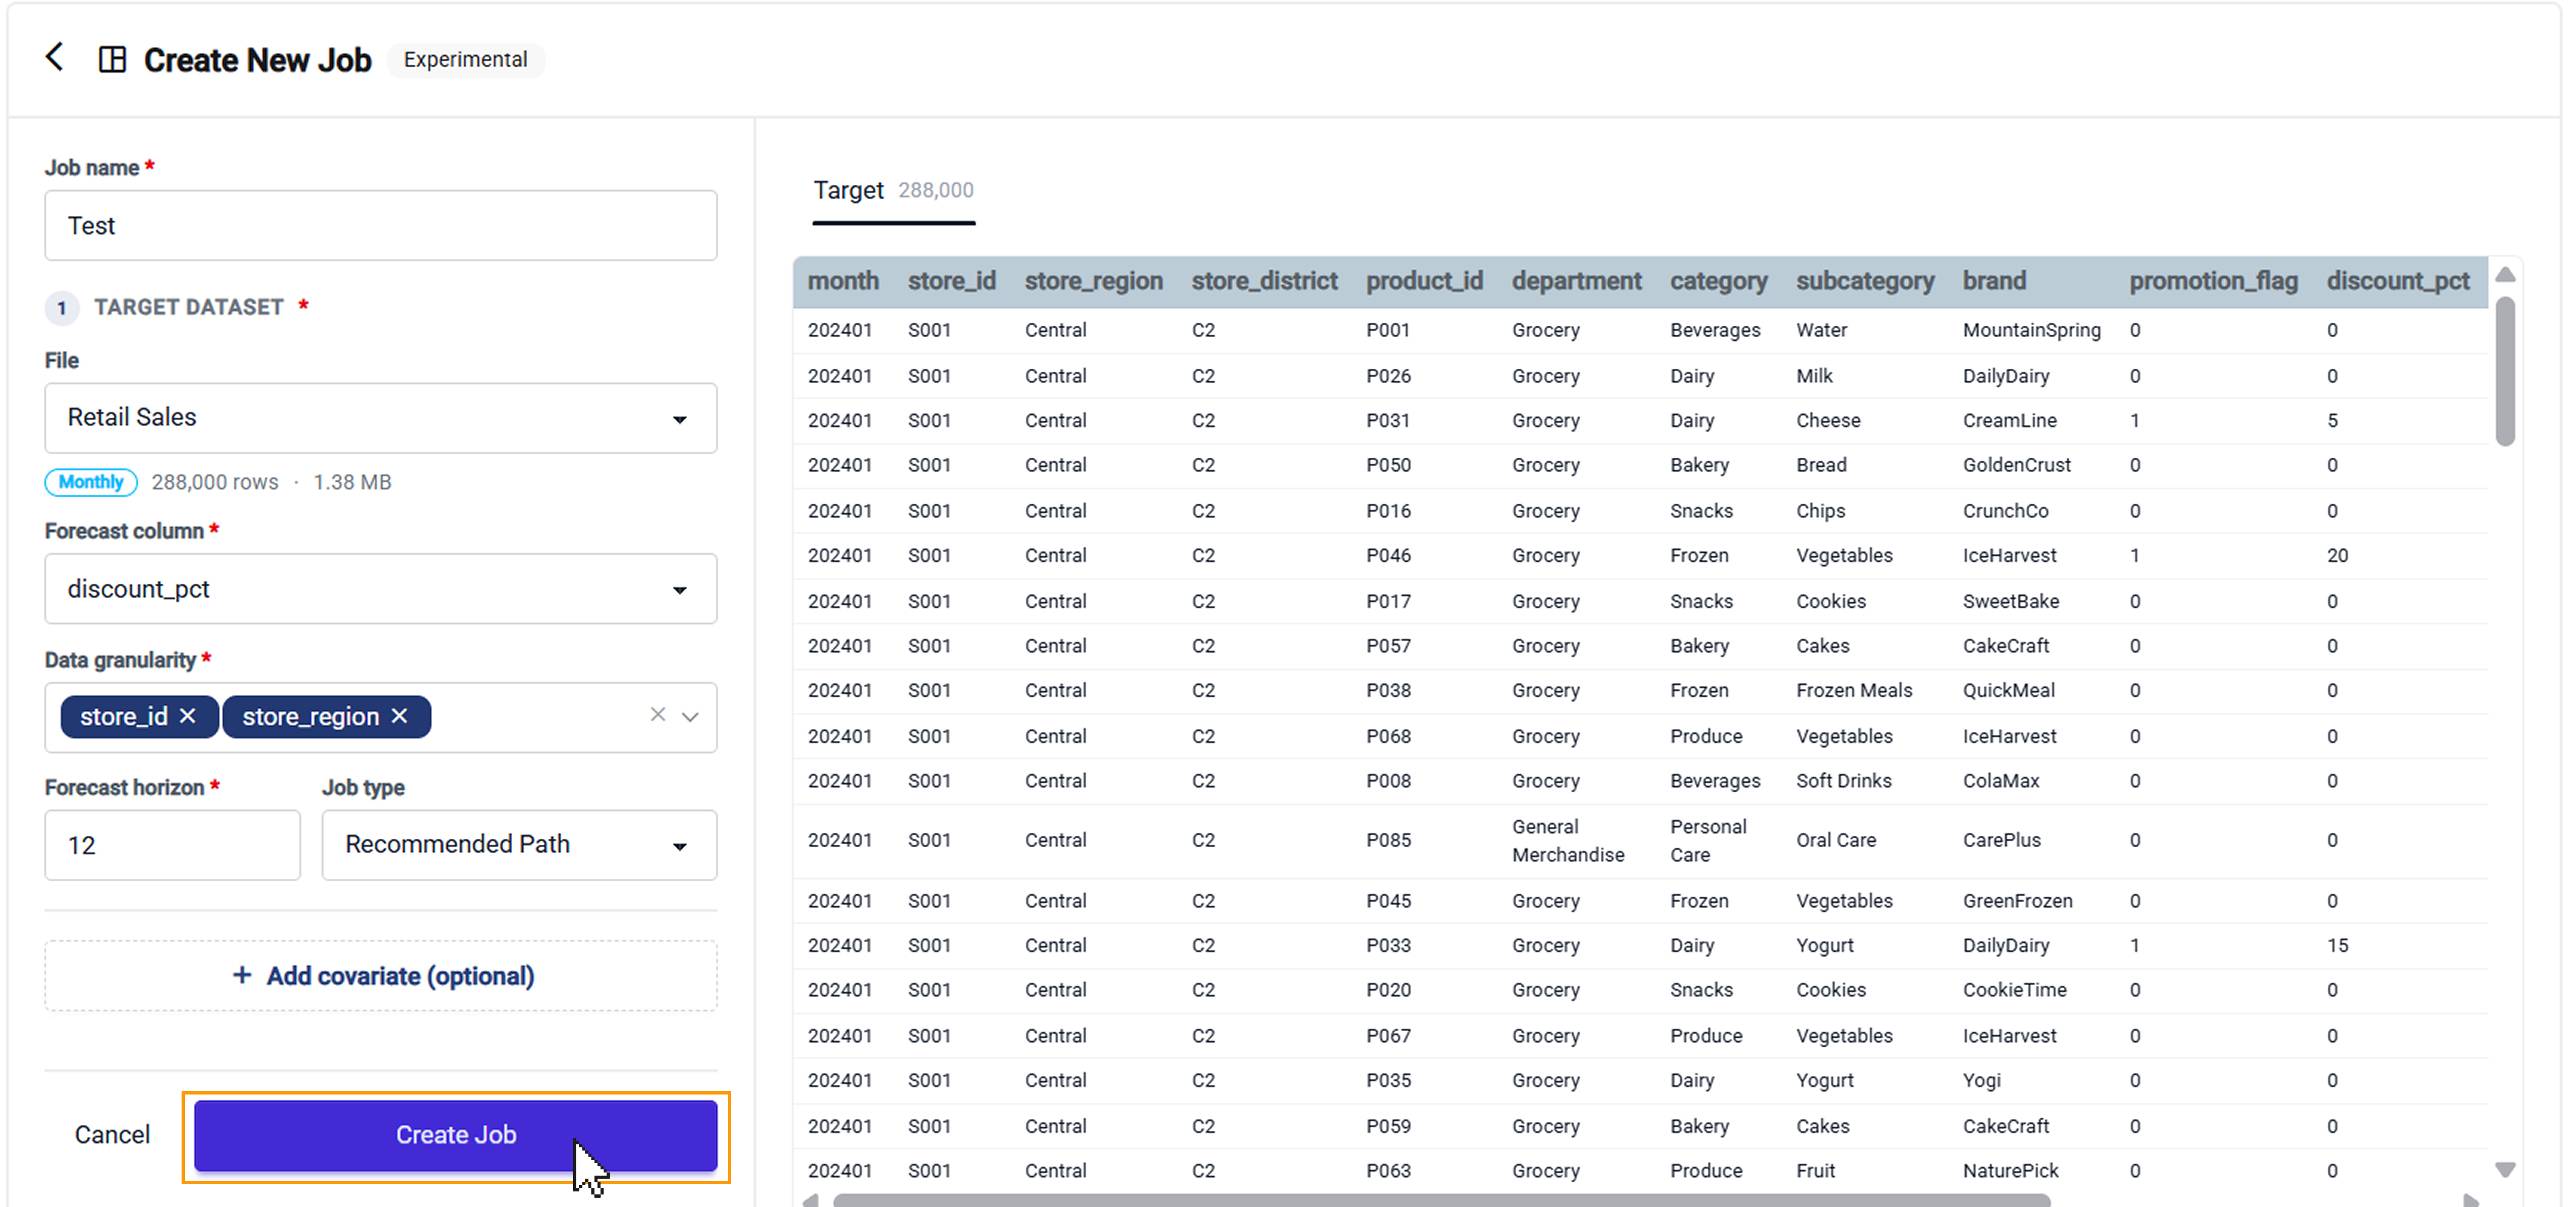Add an optional covariate
Viewport: 2576px width, 1207px height.
point(380,976)
